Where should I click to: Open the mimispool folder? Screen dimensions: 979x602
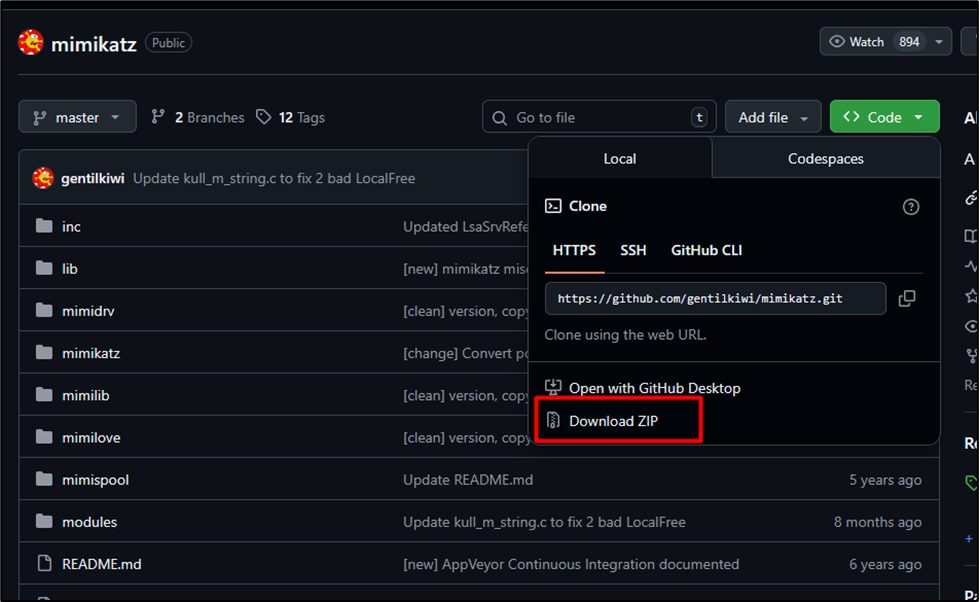(96, 480)
